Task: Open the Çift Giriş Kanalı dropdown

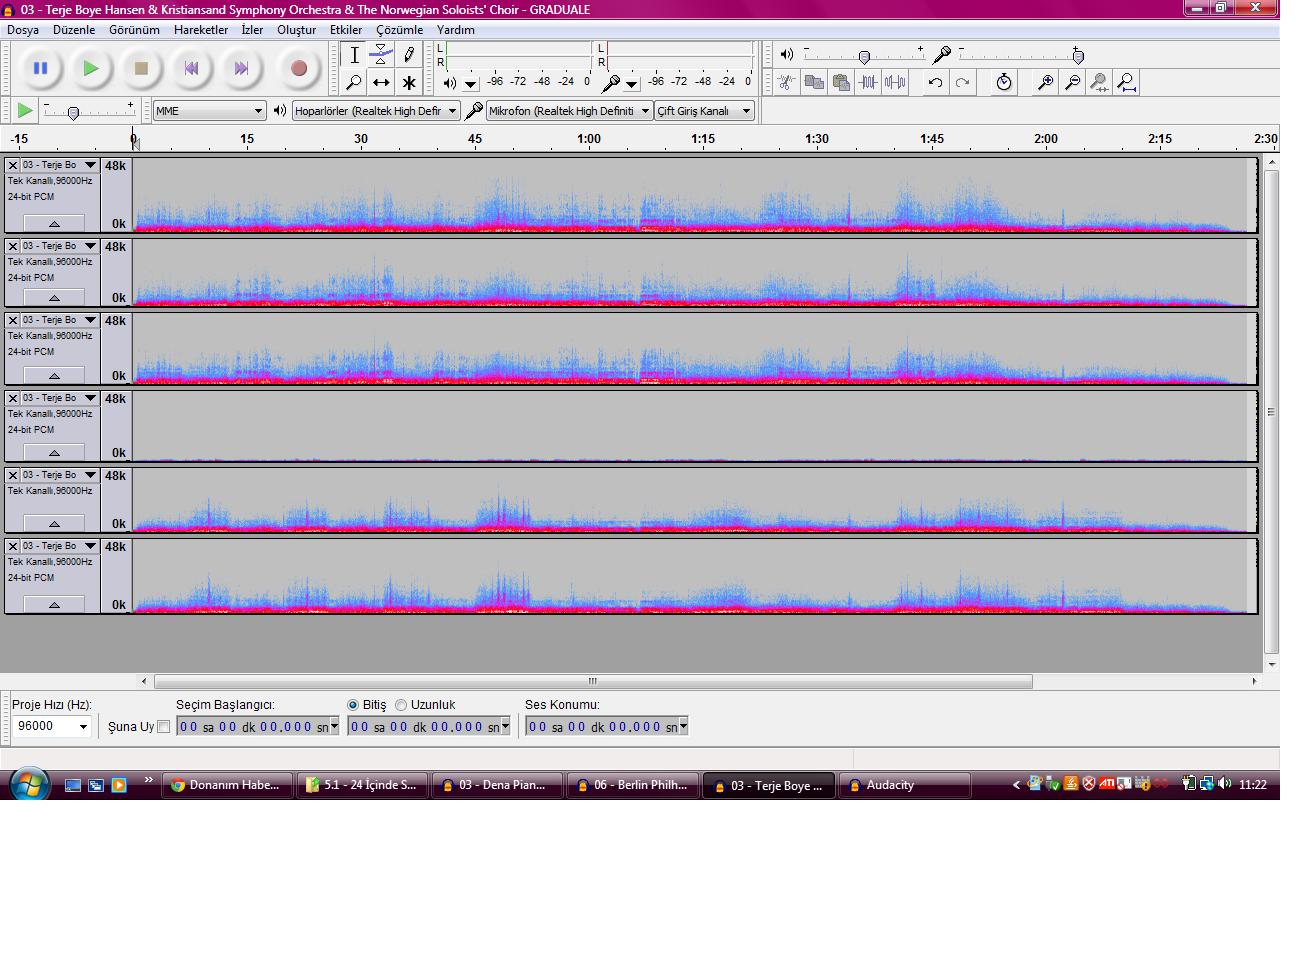Action: pos(704,111)
